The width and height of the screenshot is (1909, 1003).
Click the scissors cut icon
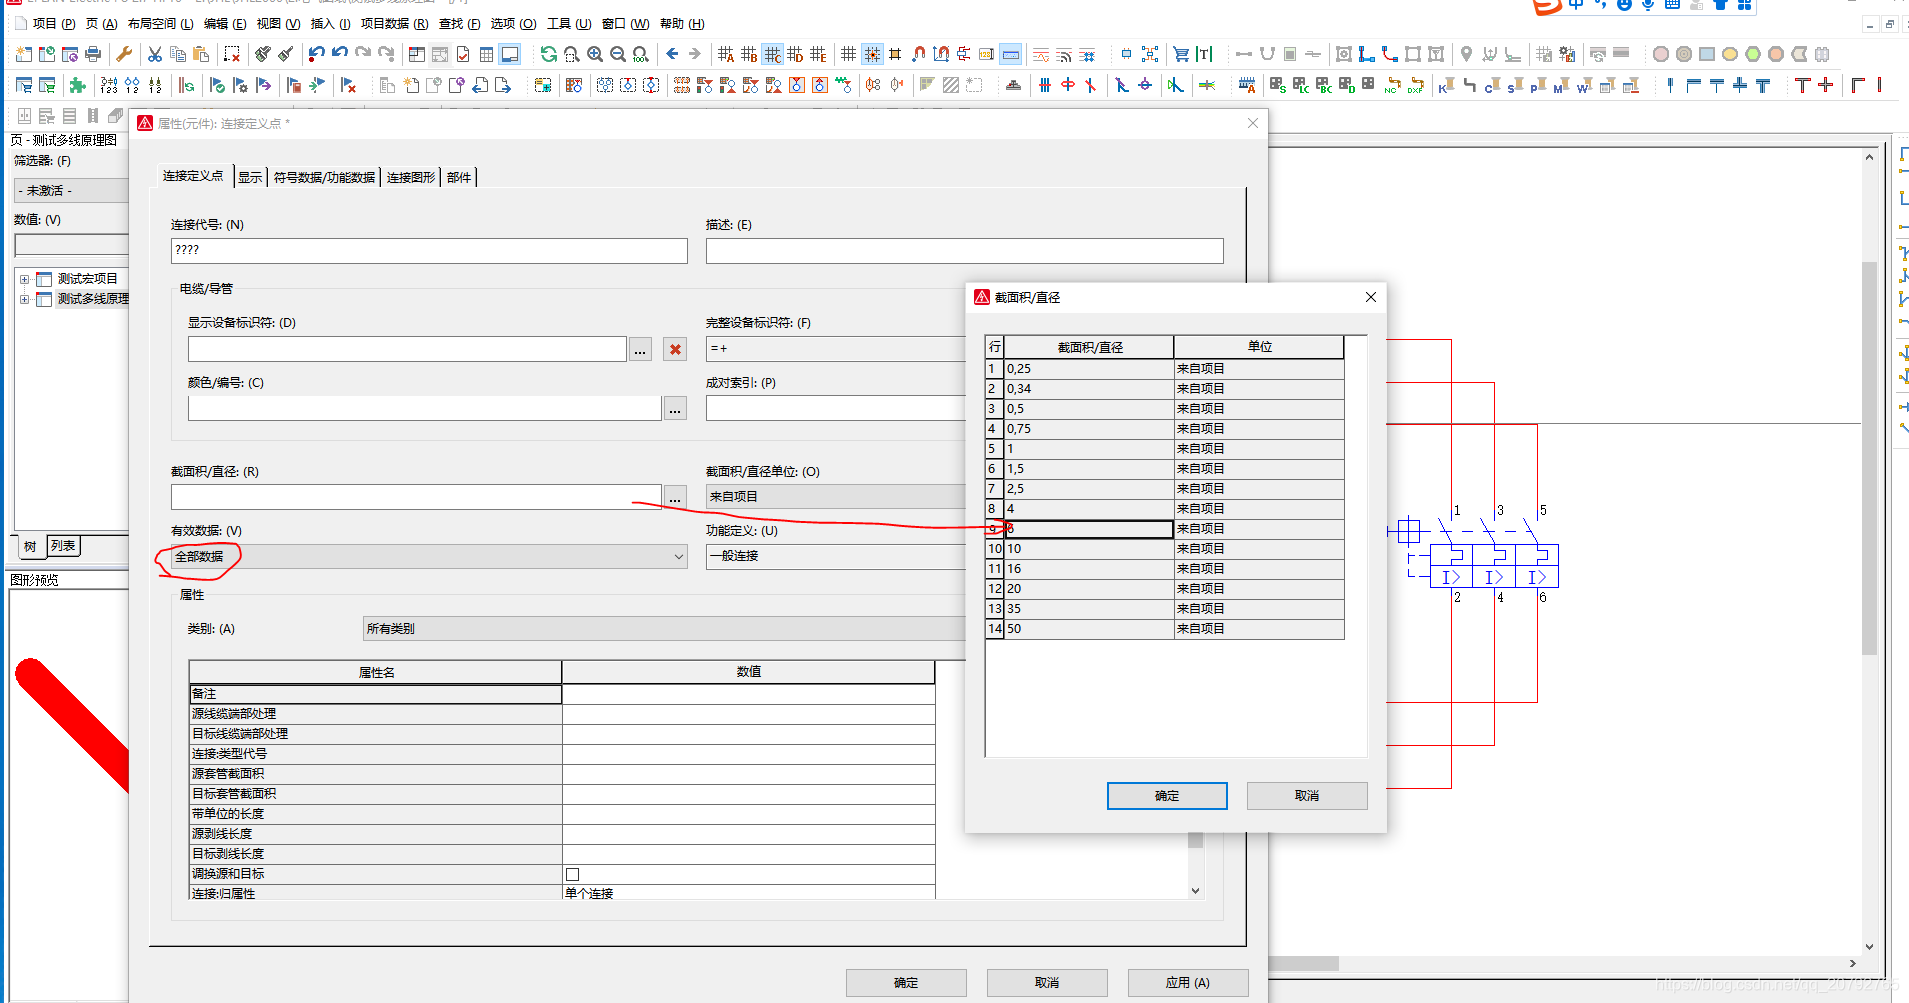pyautogui.click(x=155, y=54)
